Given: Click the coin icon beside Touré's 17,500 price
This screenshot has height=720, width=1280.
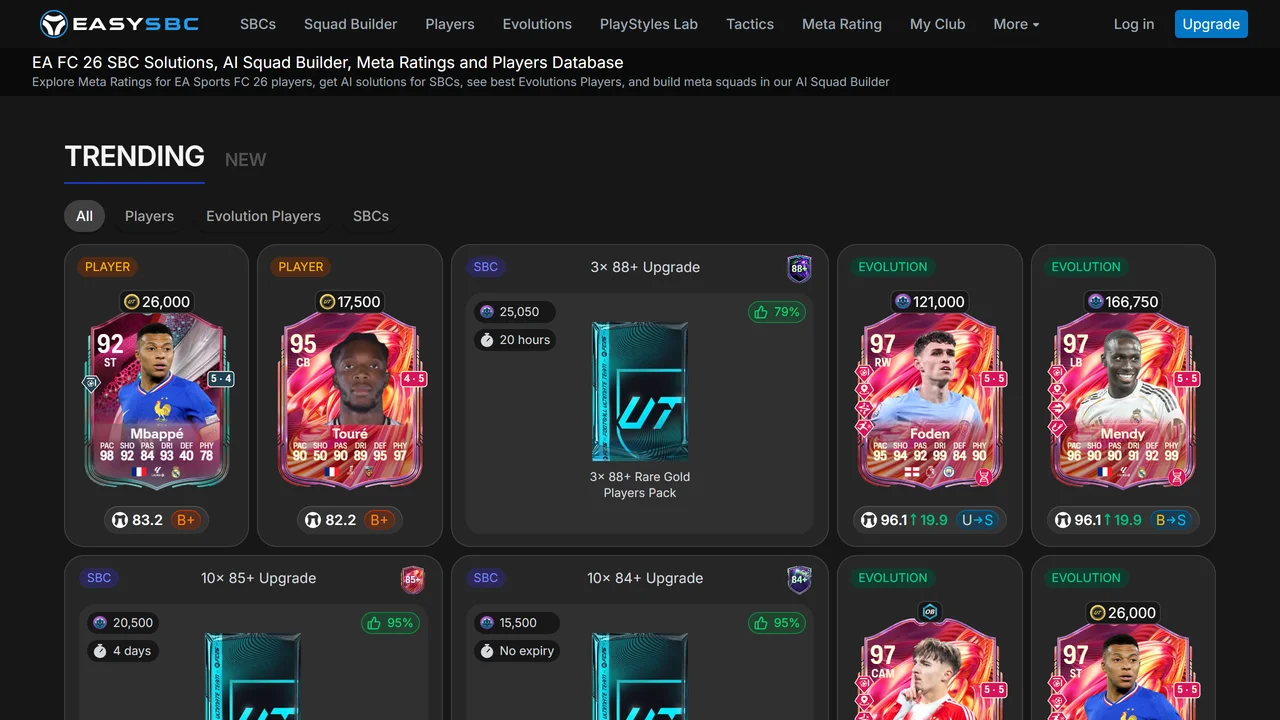Looking at the screenshot, I should (326, 302).
